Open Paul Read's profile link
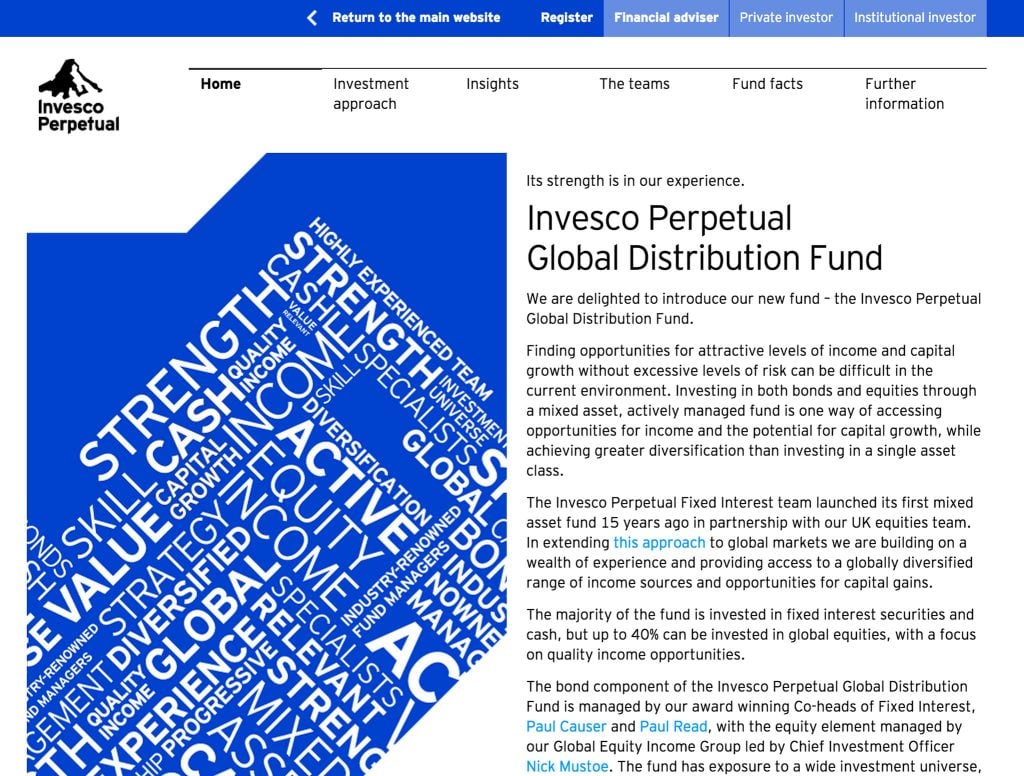The image size is (1024, 776). click(673, 726)
